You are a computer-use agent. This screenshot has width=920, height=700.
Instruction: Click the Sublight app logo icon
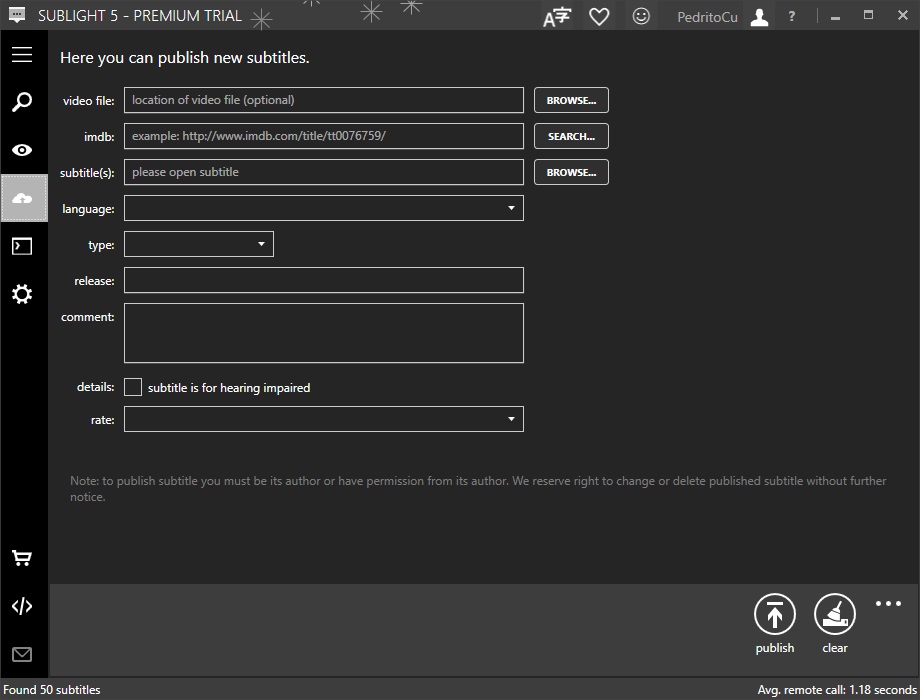(17, 15)
